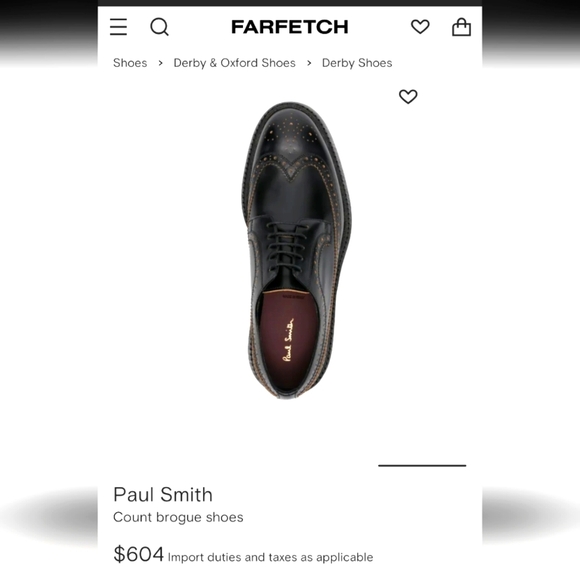Image resolution: width=580 pixels, height=580 pixels.
Task: Select Count brogue shoes product title
Action: click(x=178, y=517)
